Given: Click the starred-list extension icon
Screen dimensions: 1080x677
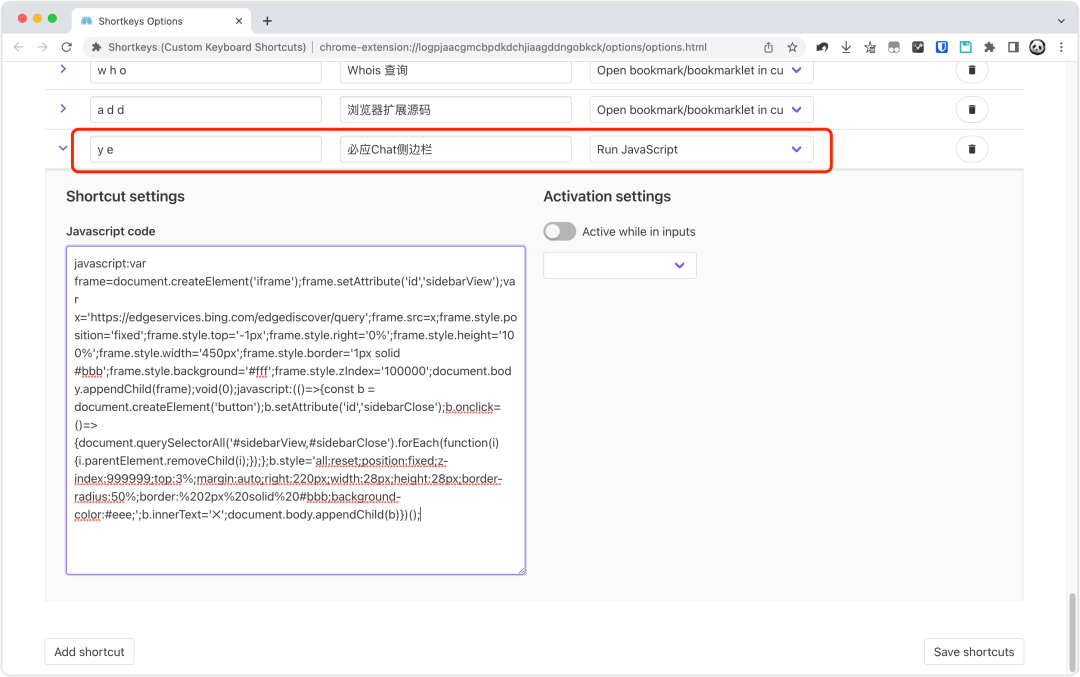Looking at the screenshot, I should 870,47.
